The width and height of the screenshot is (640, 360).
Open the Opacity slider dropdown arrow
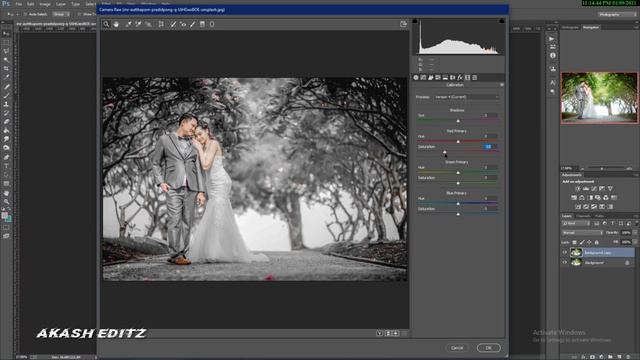click(635, 233)
